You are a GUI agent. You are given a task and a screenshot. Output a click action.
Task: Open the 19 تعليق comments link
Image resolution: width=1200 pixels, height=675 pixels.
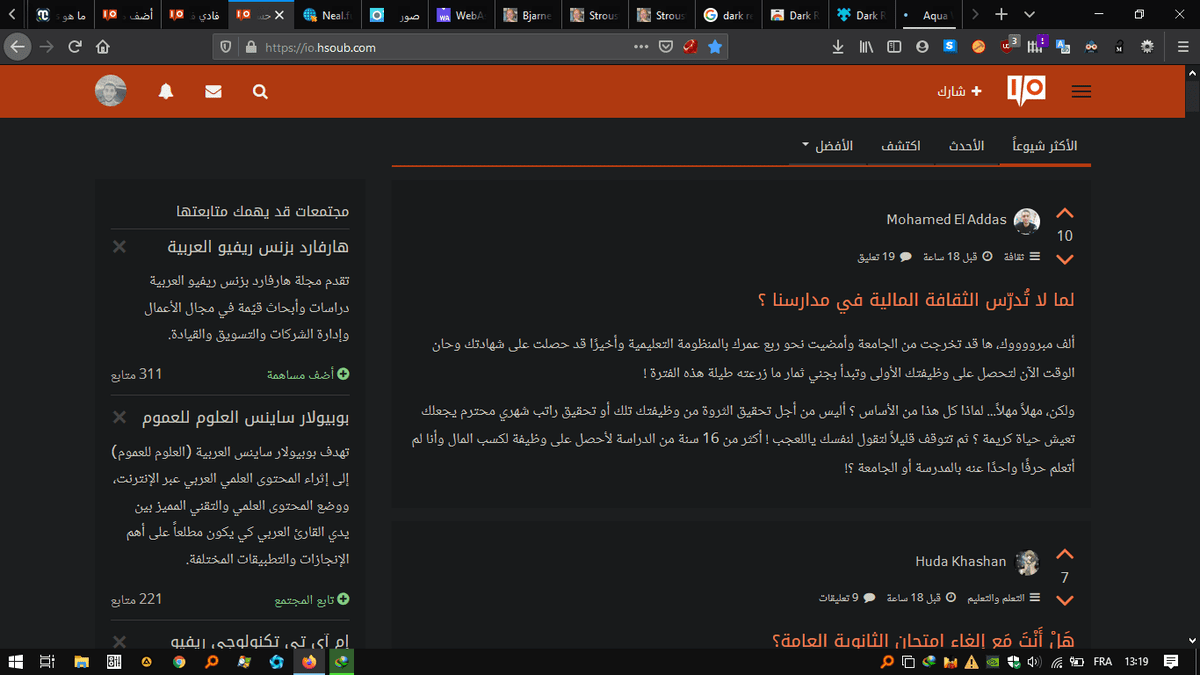point(885,257)
